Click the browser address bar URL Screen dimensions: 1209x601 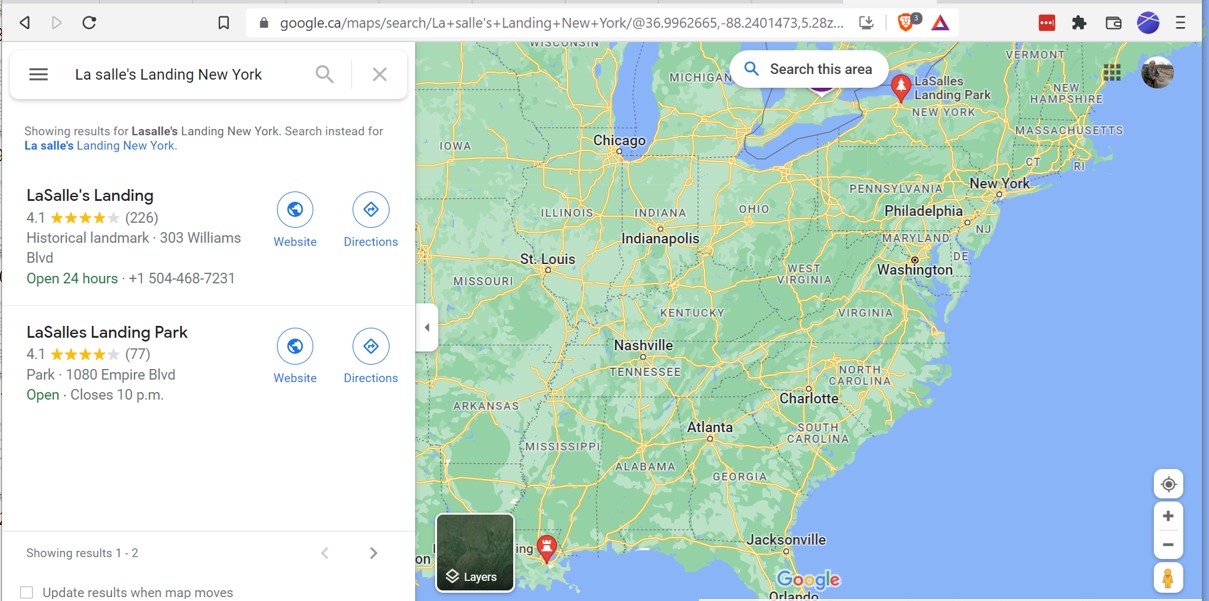point(562,22)
